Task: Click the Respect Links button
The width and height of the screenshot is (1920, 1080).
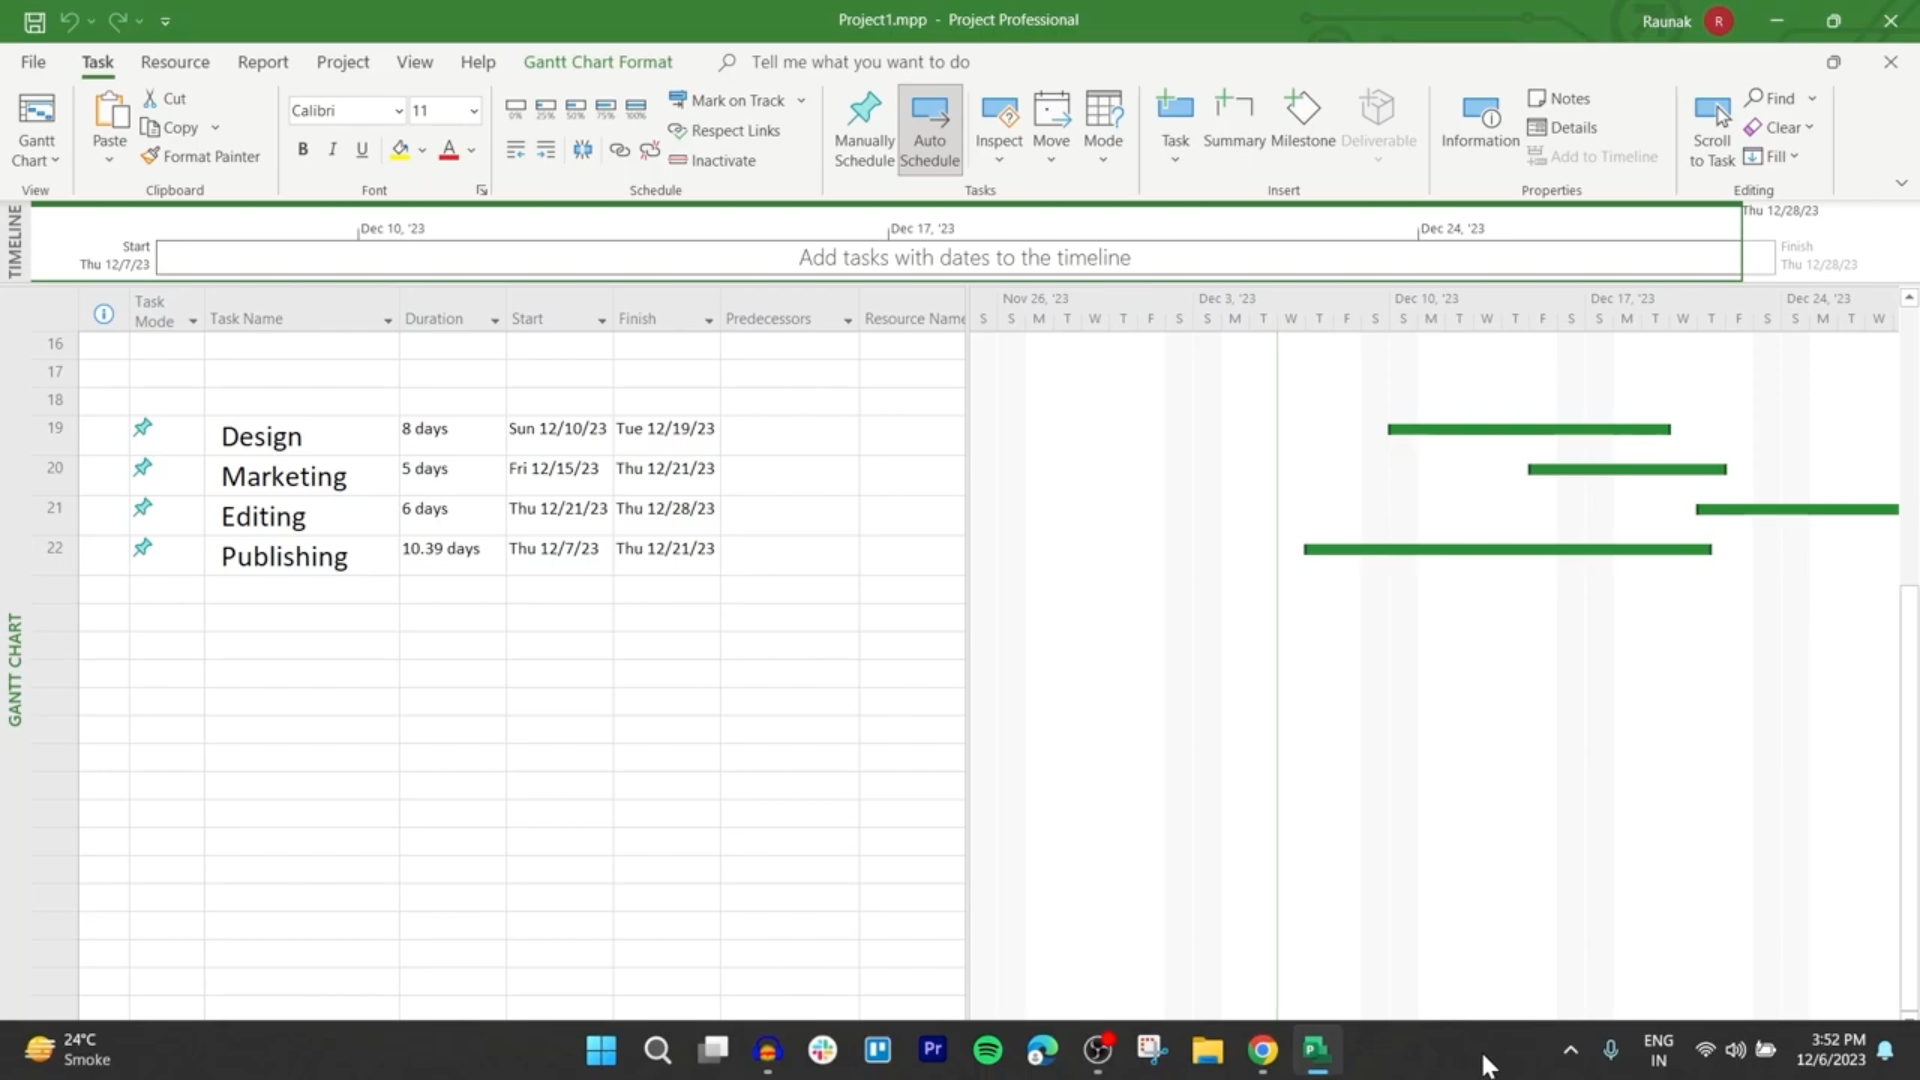Action: (724, 130)
